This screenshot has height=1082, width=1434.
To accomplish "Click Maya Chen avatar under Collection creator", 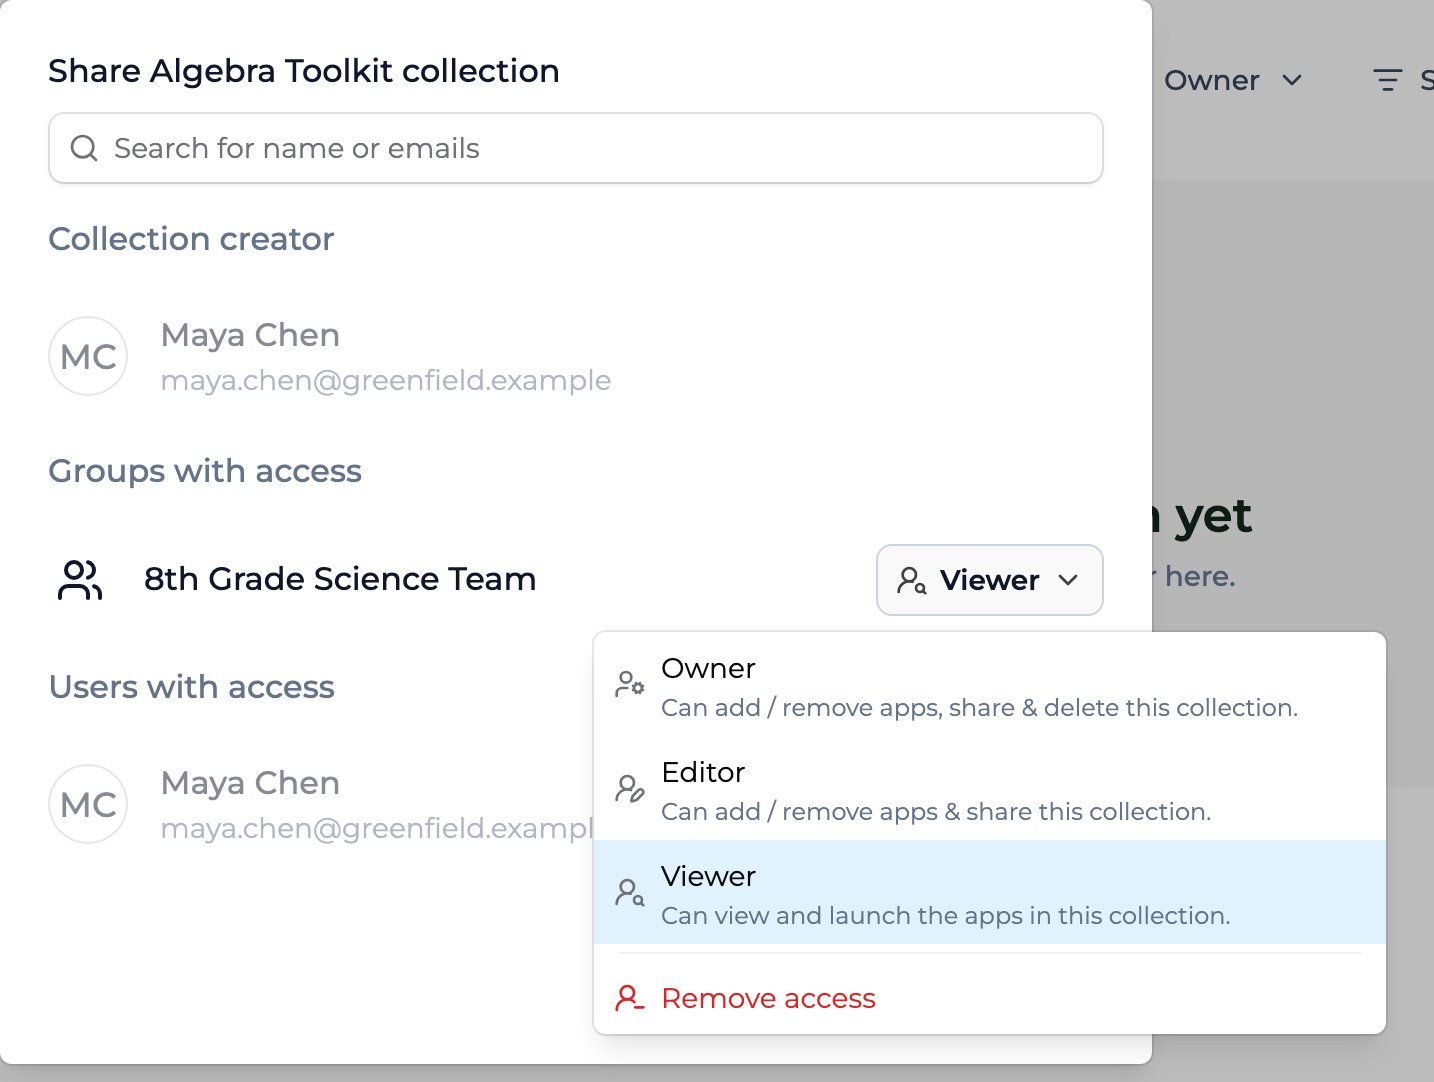I will (88, 356).
